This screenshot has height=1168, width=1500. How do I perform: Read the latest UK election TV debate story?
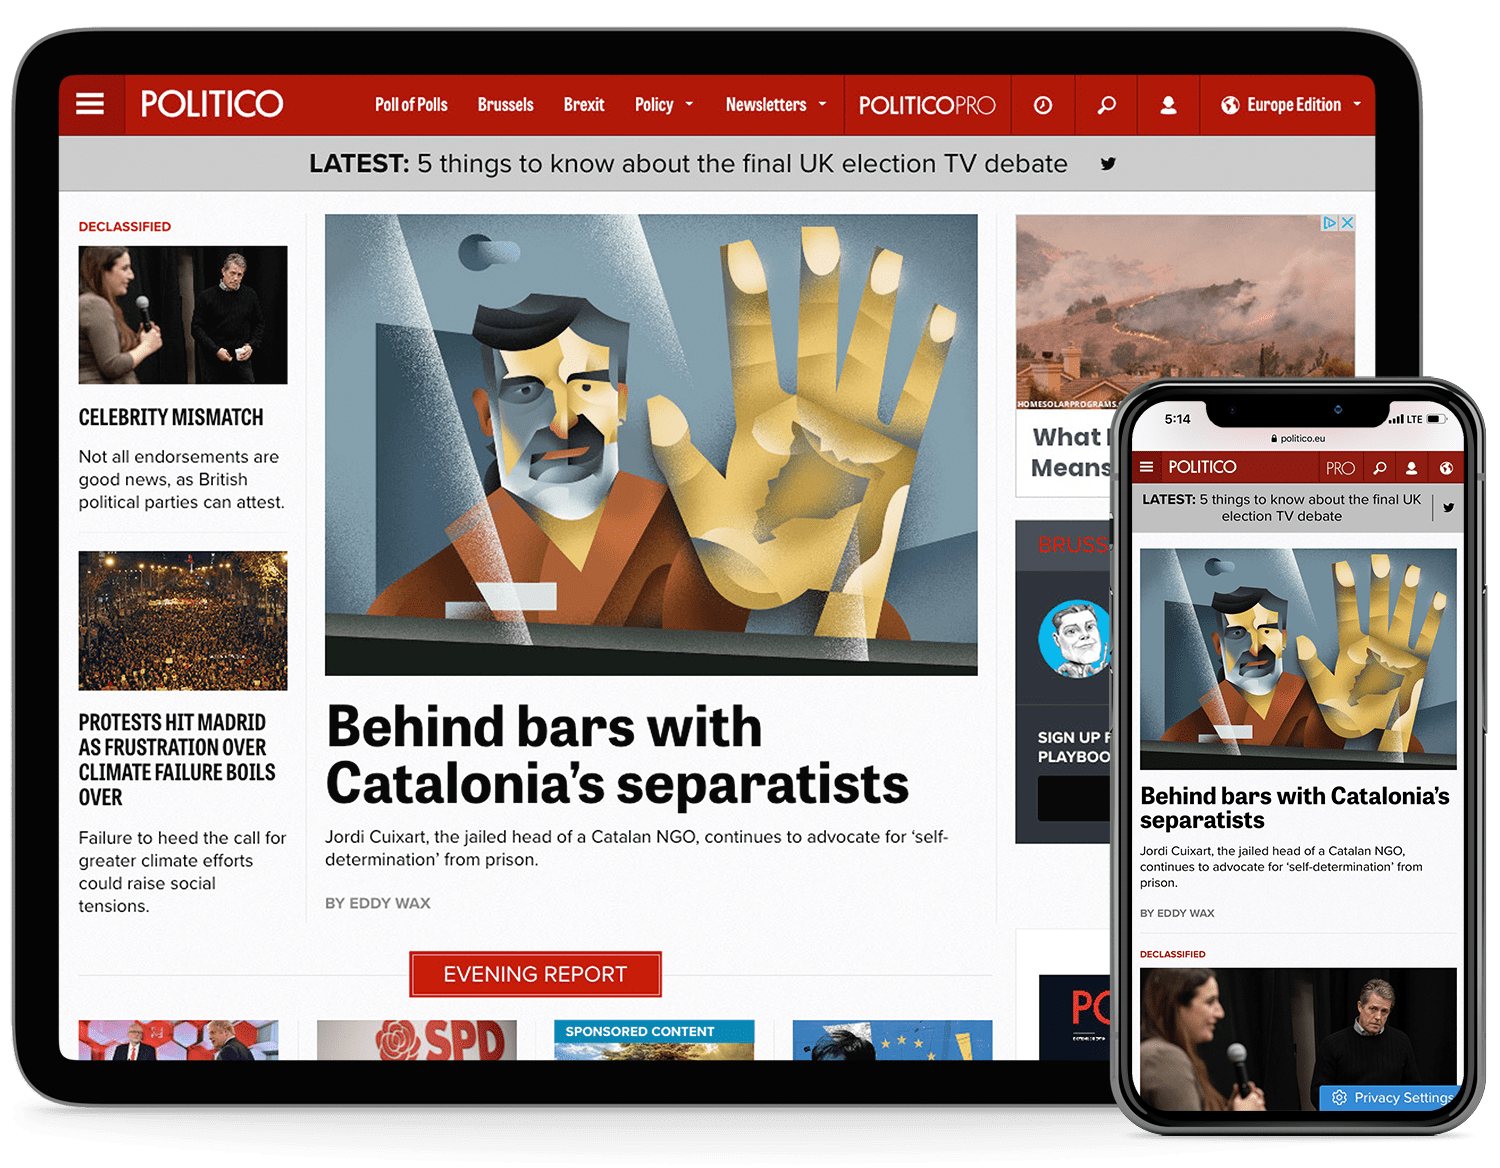tap(742, 164)
